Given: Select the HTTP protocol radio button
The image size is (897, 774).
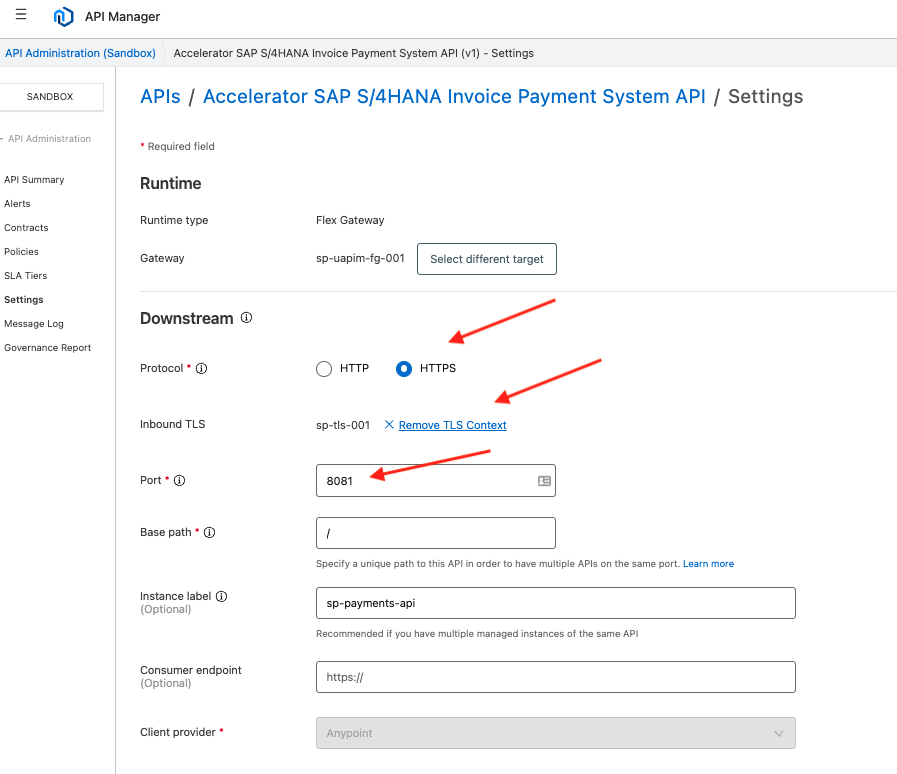Looking at the screenshot, I should click(324, 369).
